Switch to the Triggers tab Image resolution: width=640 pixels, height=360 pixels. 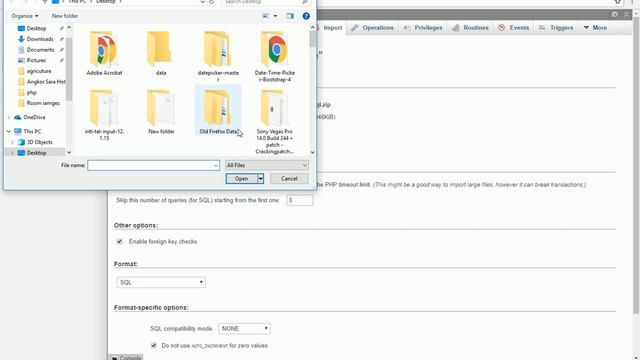point(556,28)
